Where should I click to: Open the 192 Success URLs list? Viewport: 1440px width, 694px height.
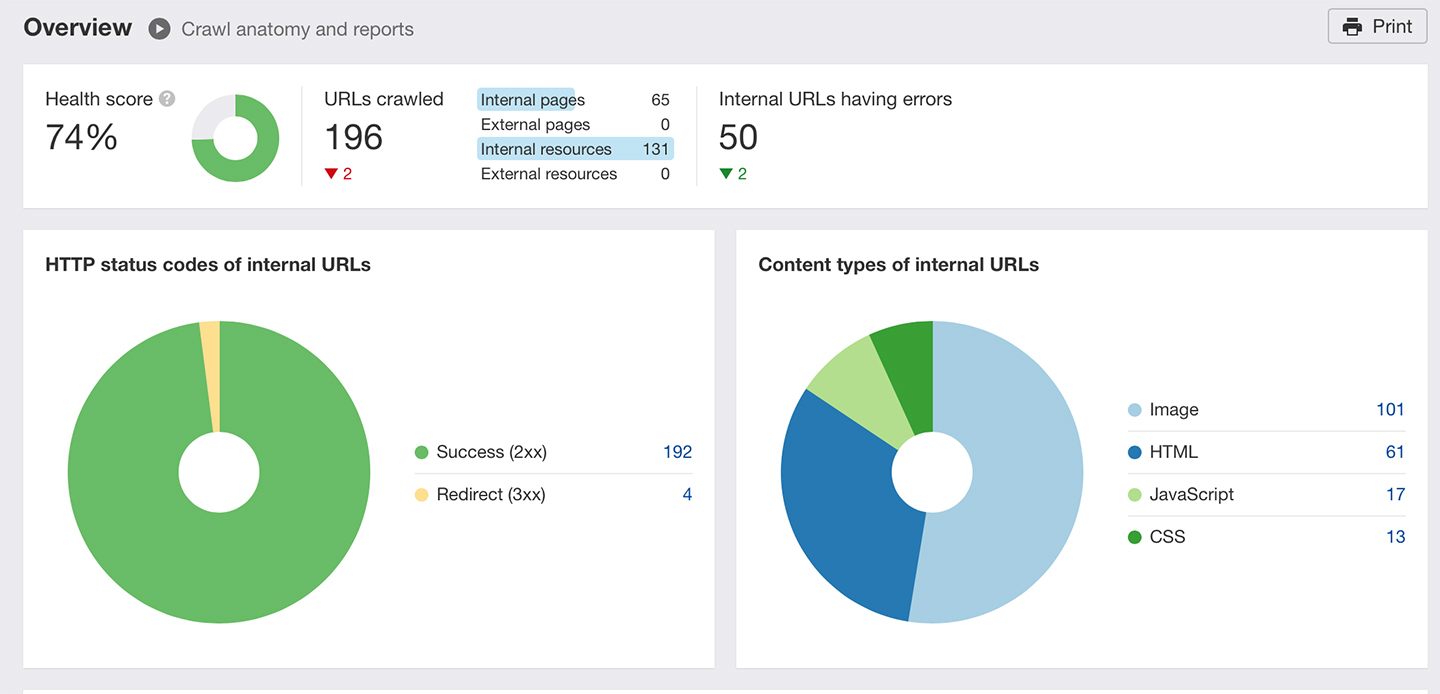point(679,452)
